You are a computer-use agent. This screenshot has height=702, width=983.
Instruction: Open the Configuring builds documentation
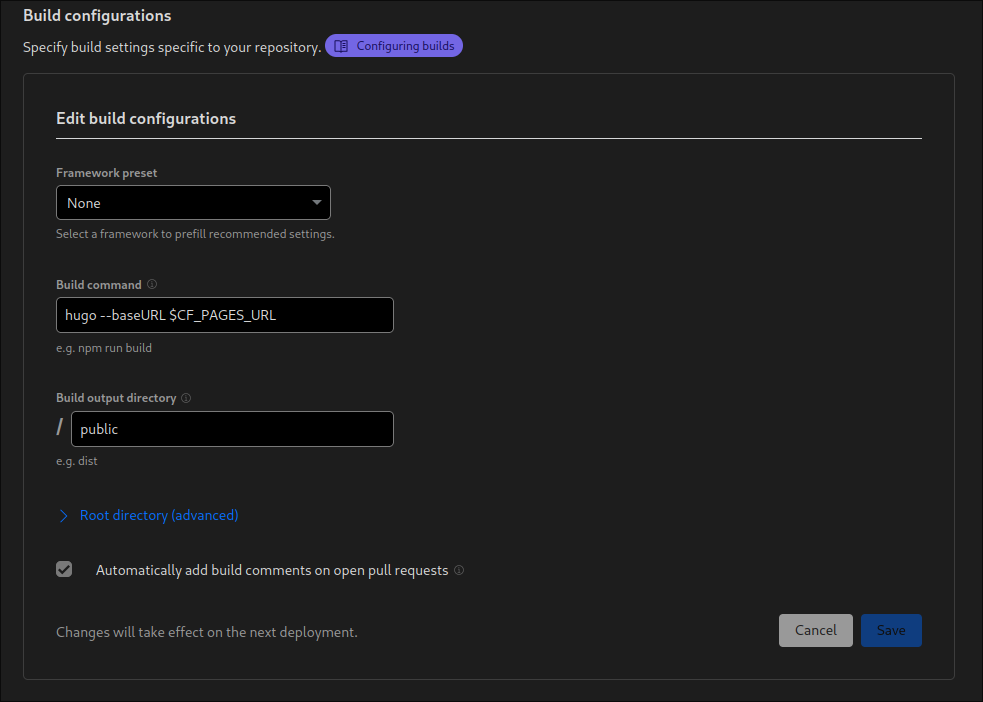pyautogui.click(x=394, y=45)
